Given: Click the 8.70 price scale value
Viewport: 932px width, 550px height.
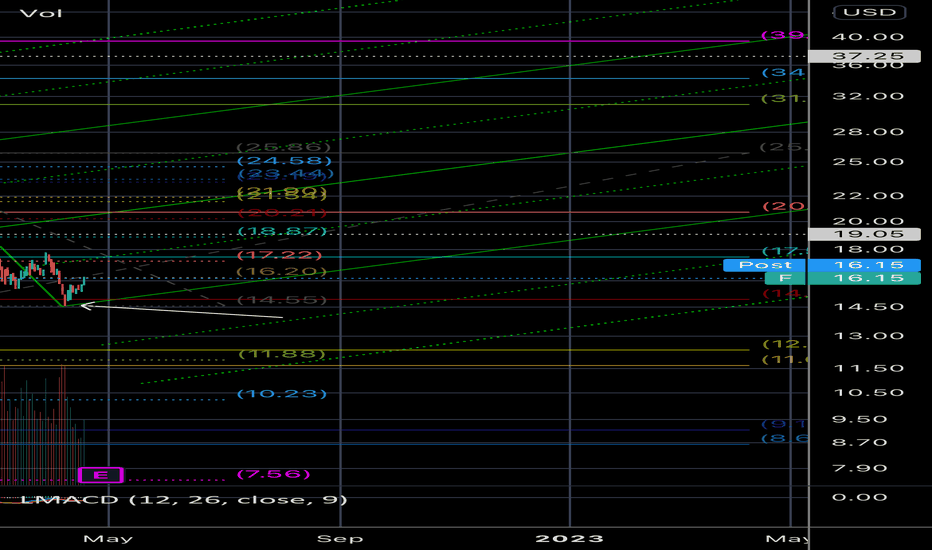Looking at the screenshot, I should click(859, 442).
